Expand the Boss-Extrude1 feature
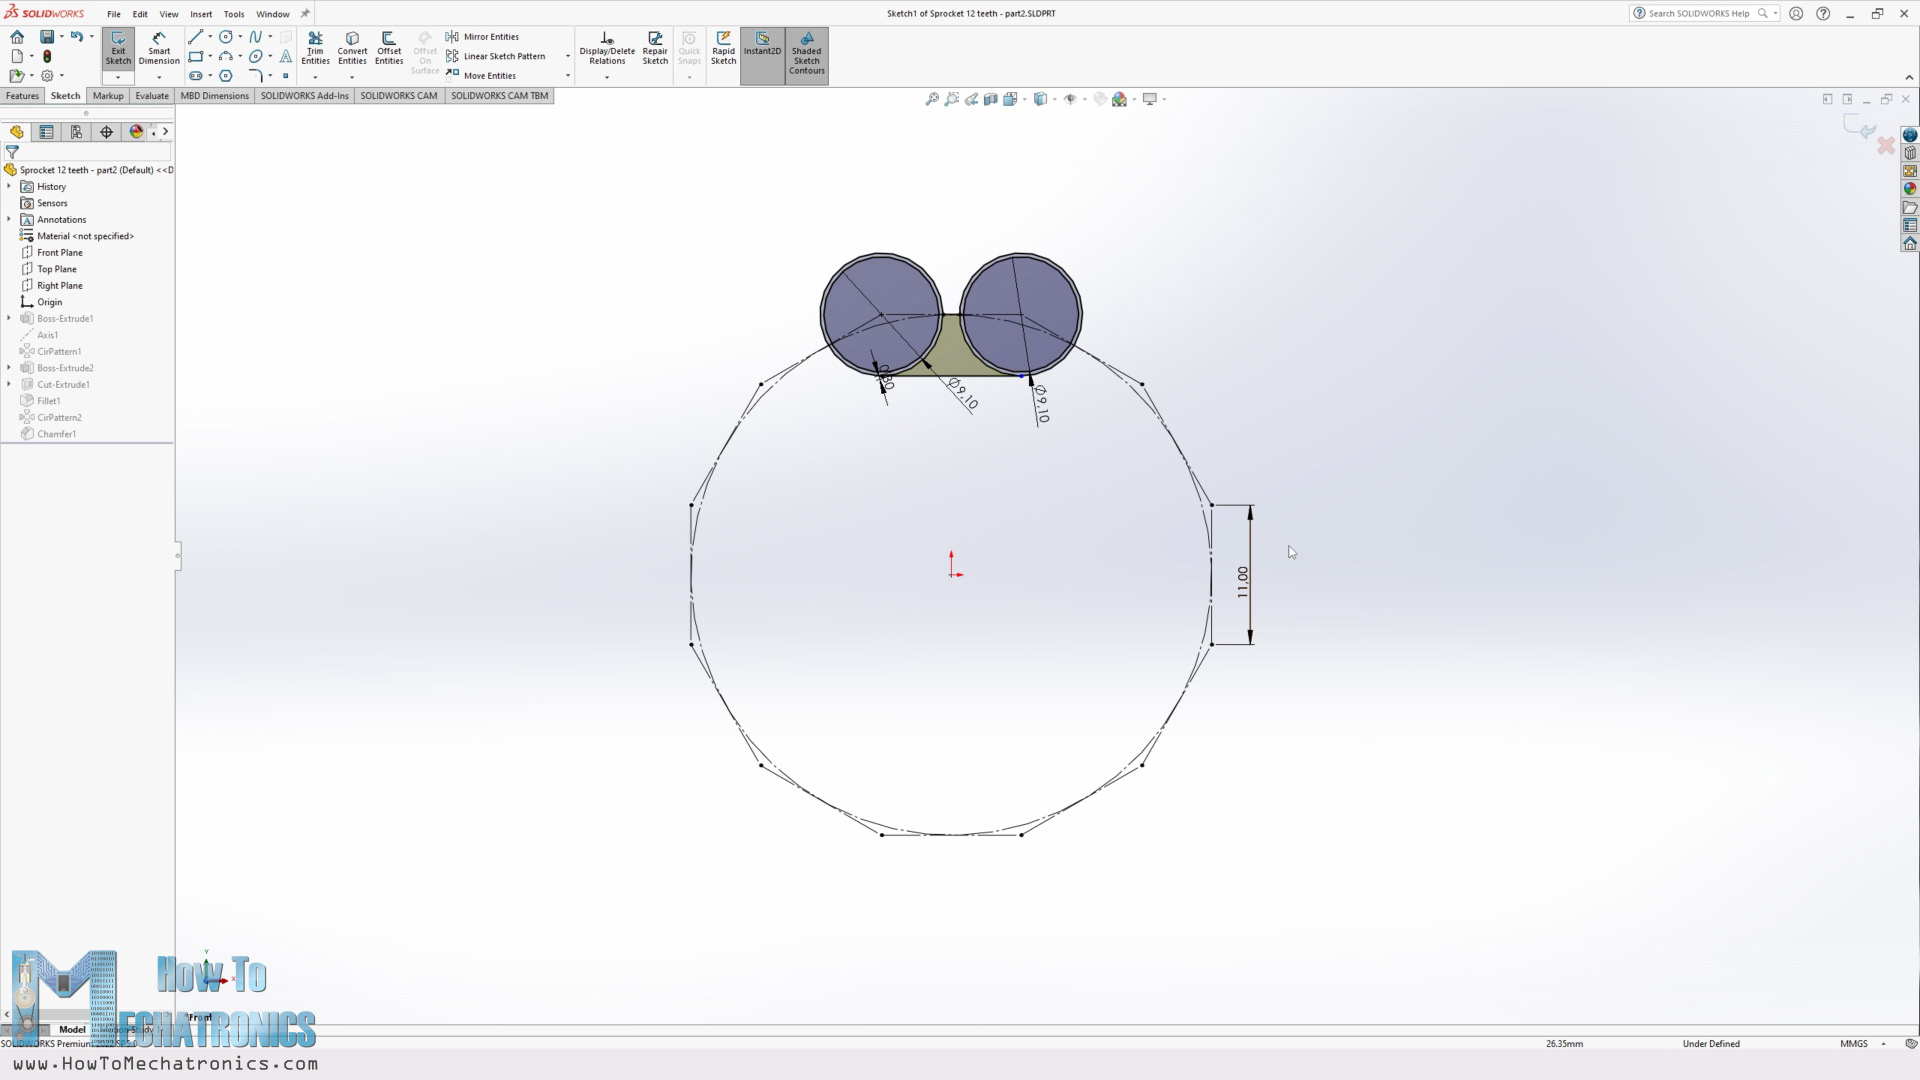1920x1080 pixels. [9, 319]
